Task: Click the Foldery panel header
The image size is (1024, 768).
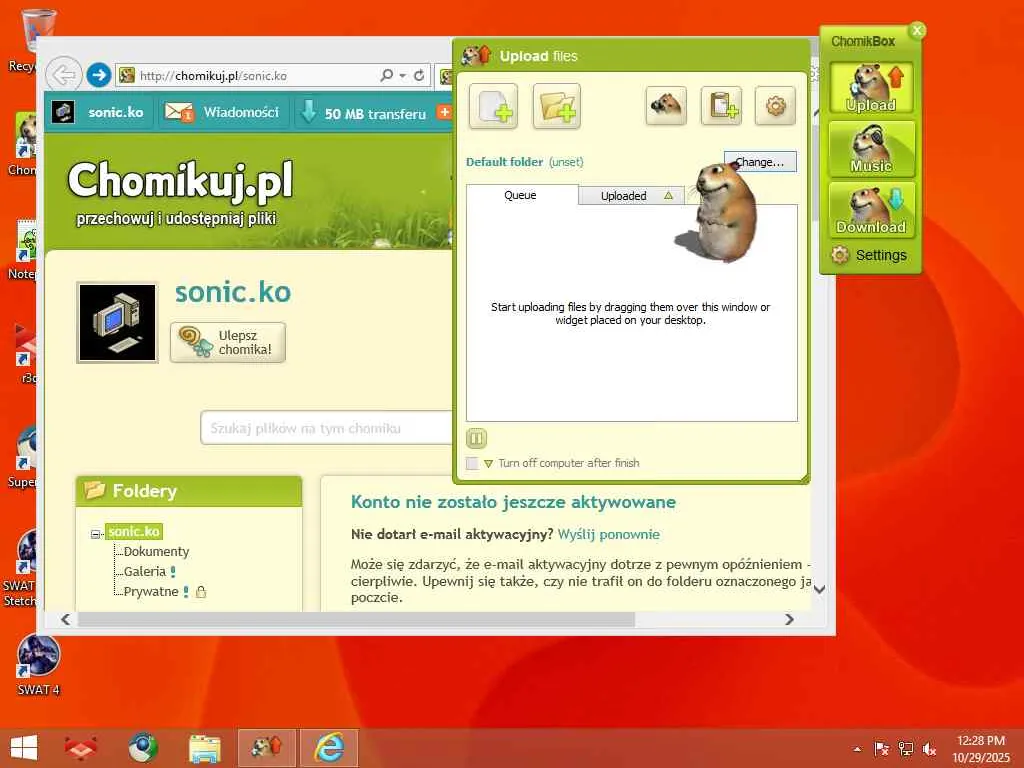Action: point(189,490)
